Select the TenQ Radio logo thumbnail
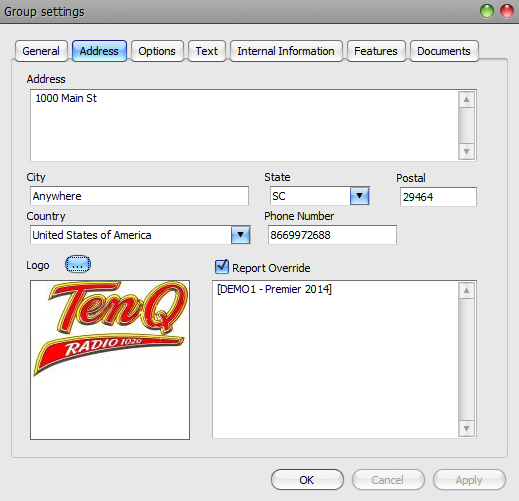 [x=110, y=360]
